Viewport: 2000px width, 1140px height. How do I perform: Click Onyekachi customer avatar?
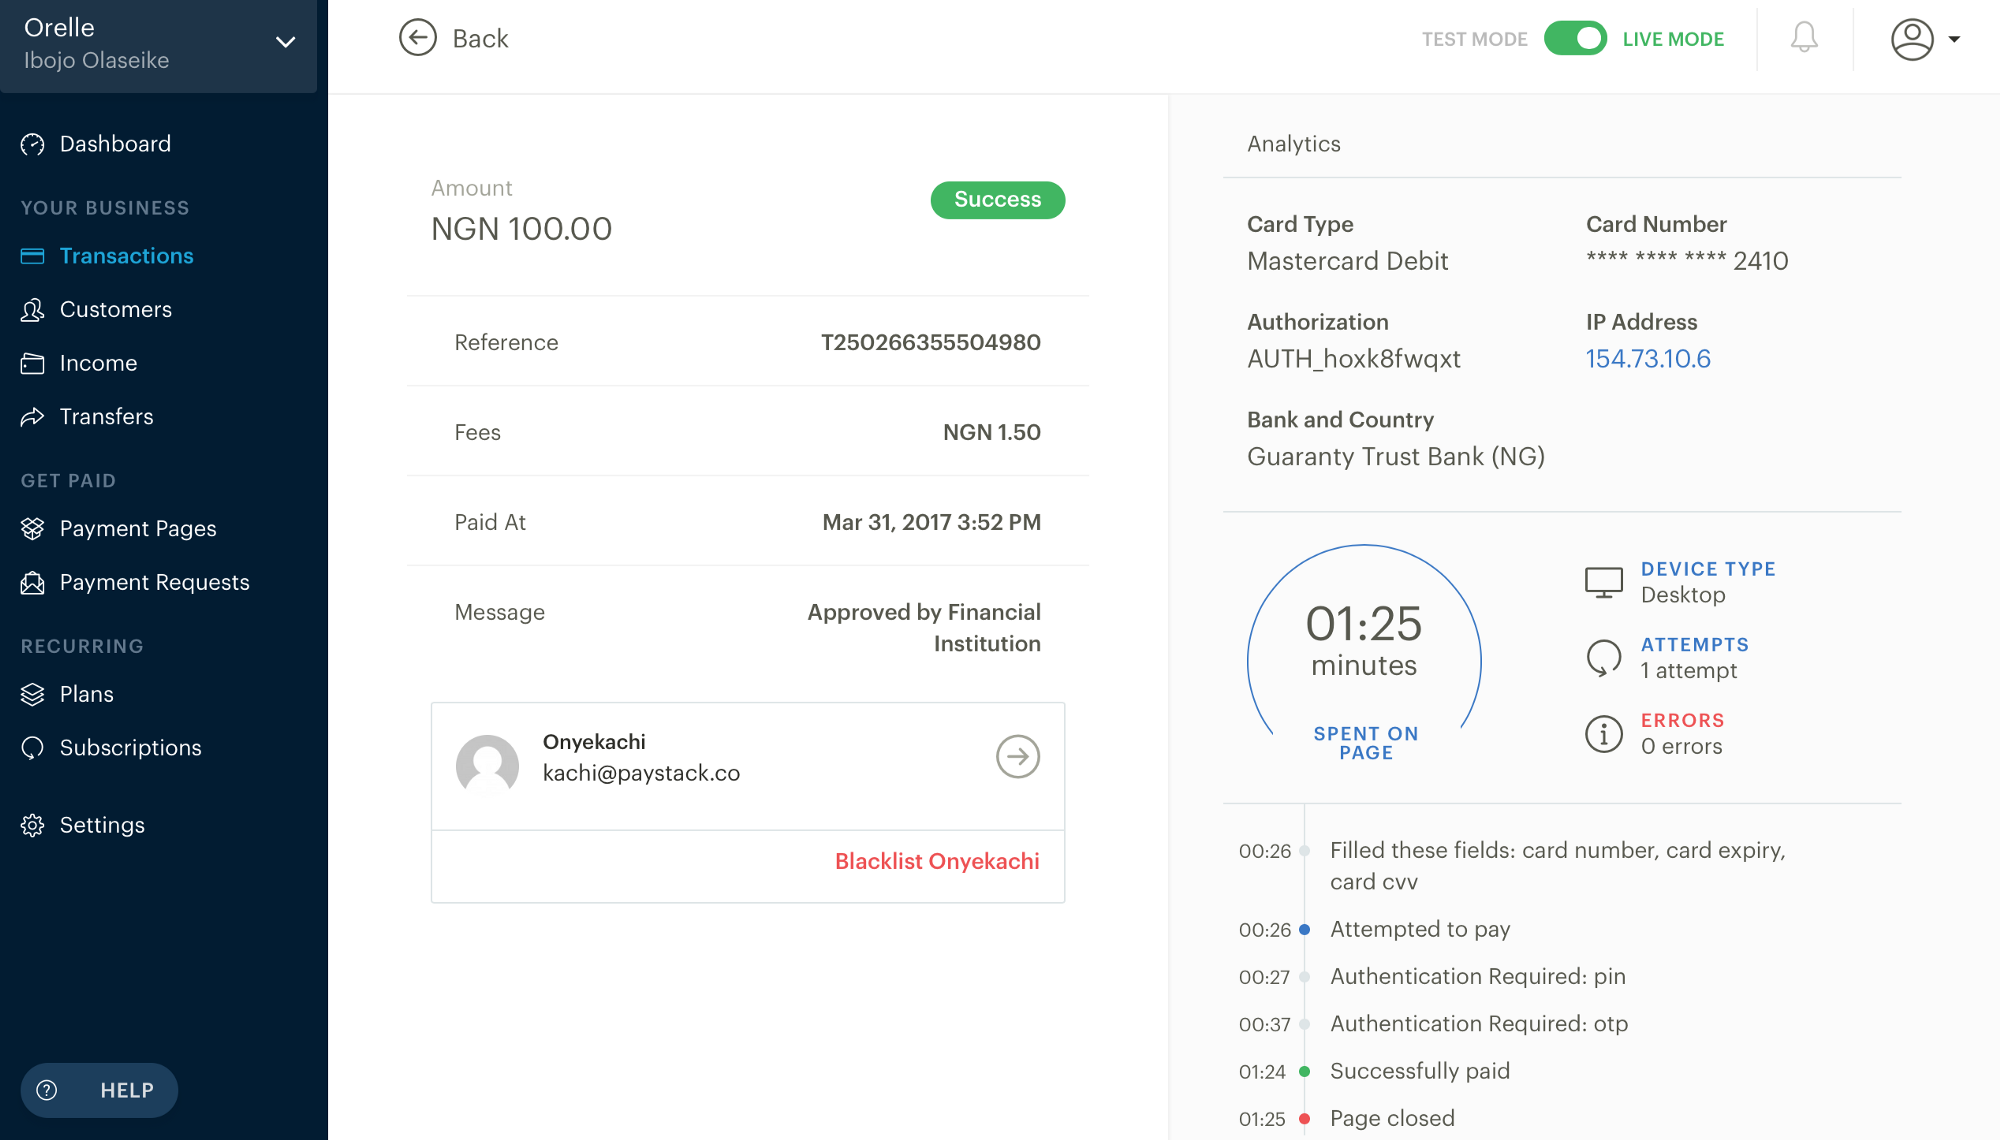coord(487,765)
